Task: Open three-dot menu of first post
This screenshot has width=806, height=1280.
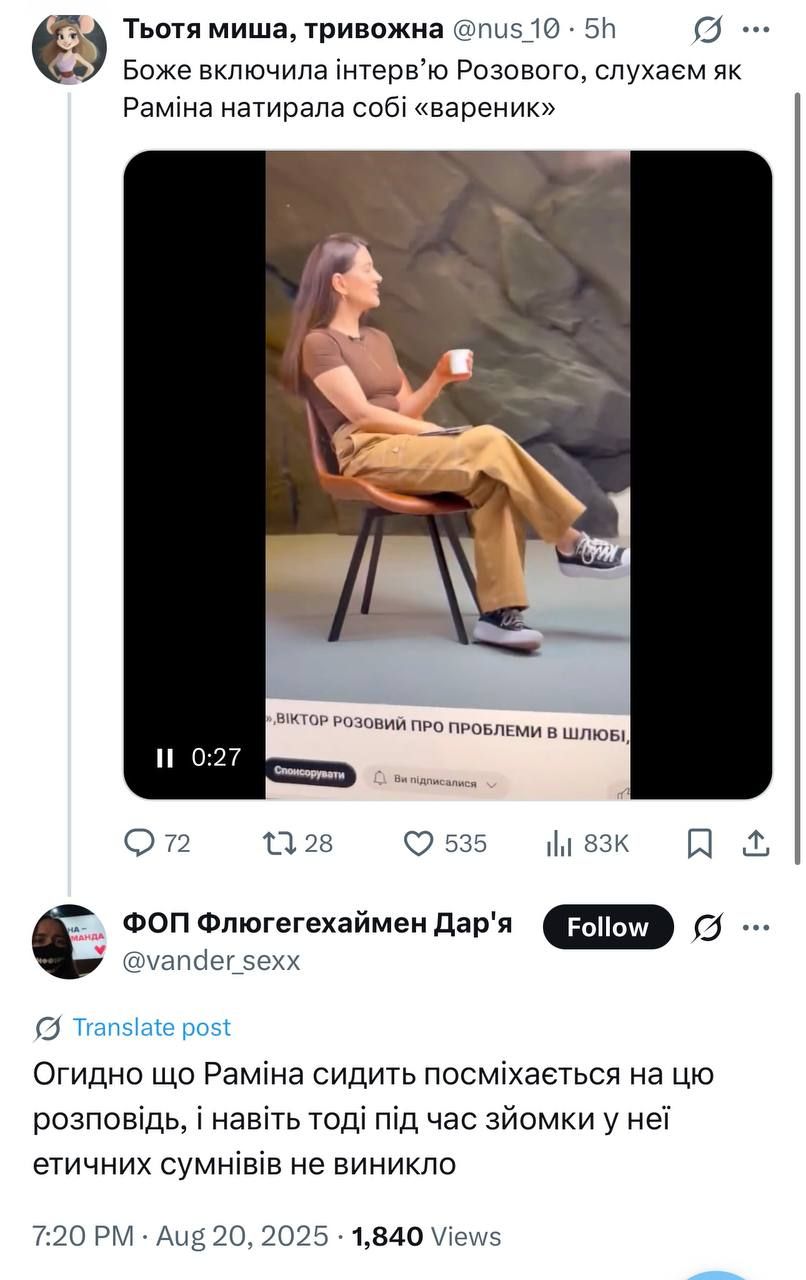Action: click(757, 31)
